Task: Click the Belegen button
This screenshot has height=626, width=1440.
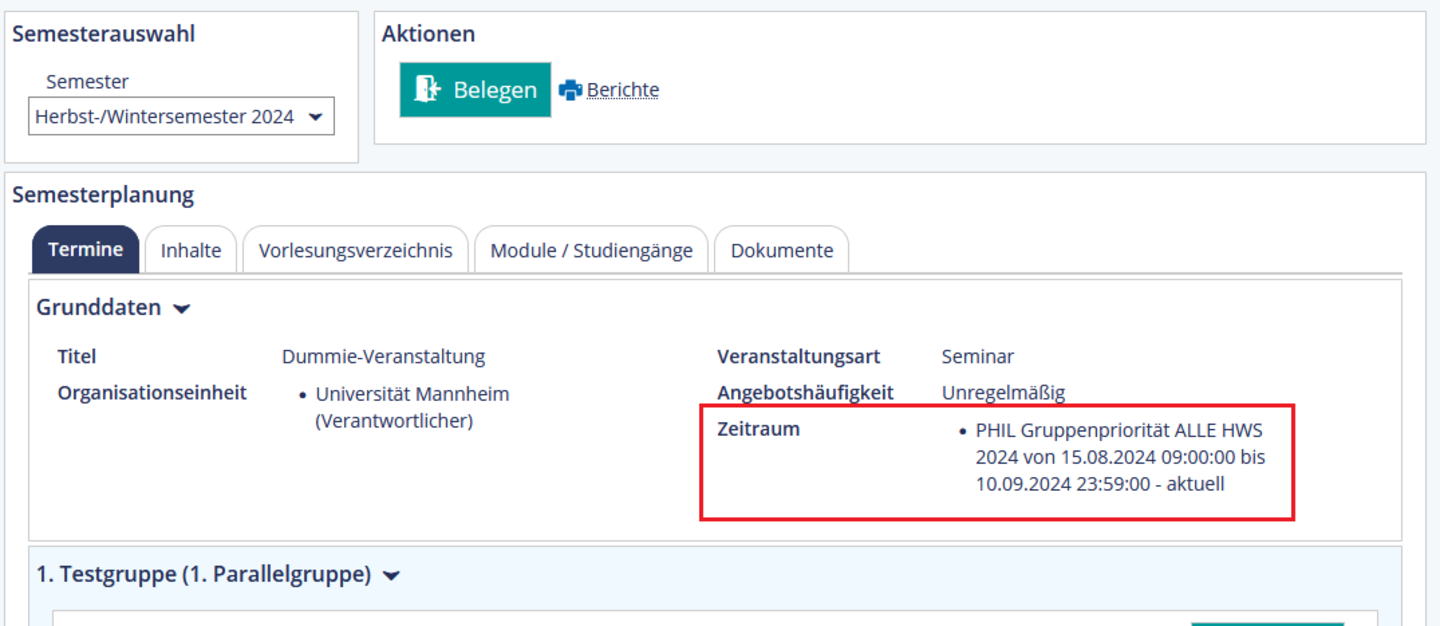Action: (475, 90)
